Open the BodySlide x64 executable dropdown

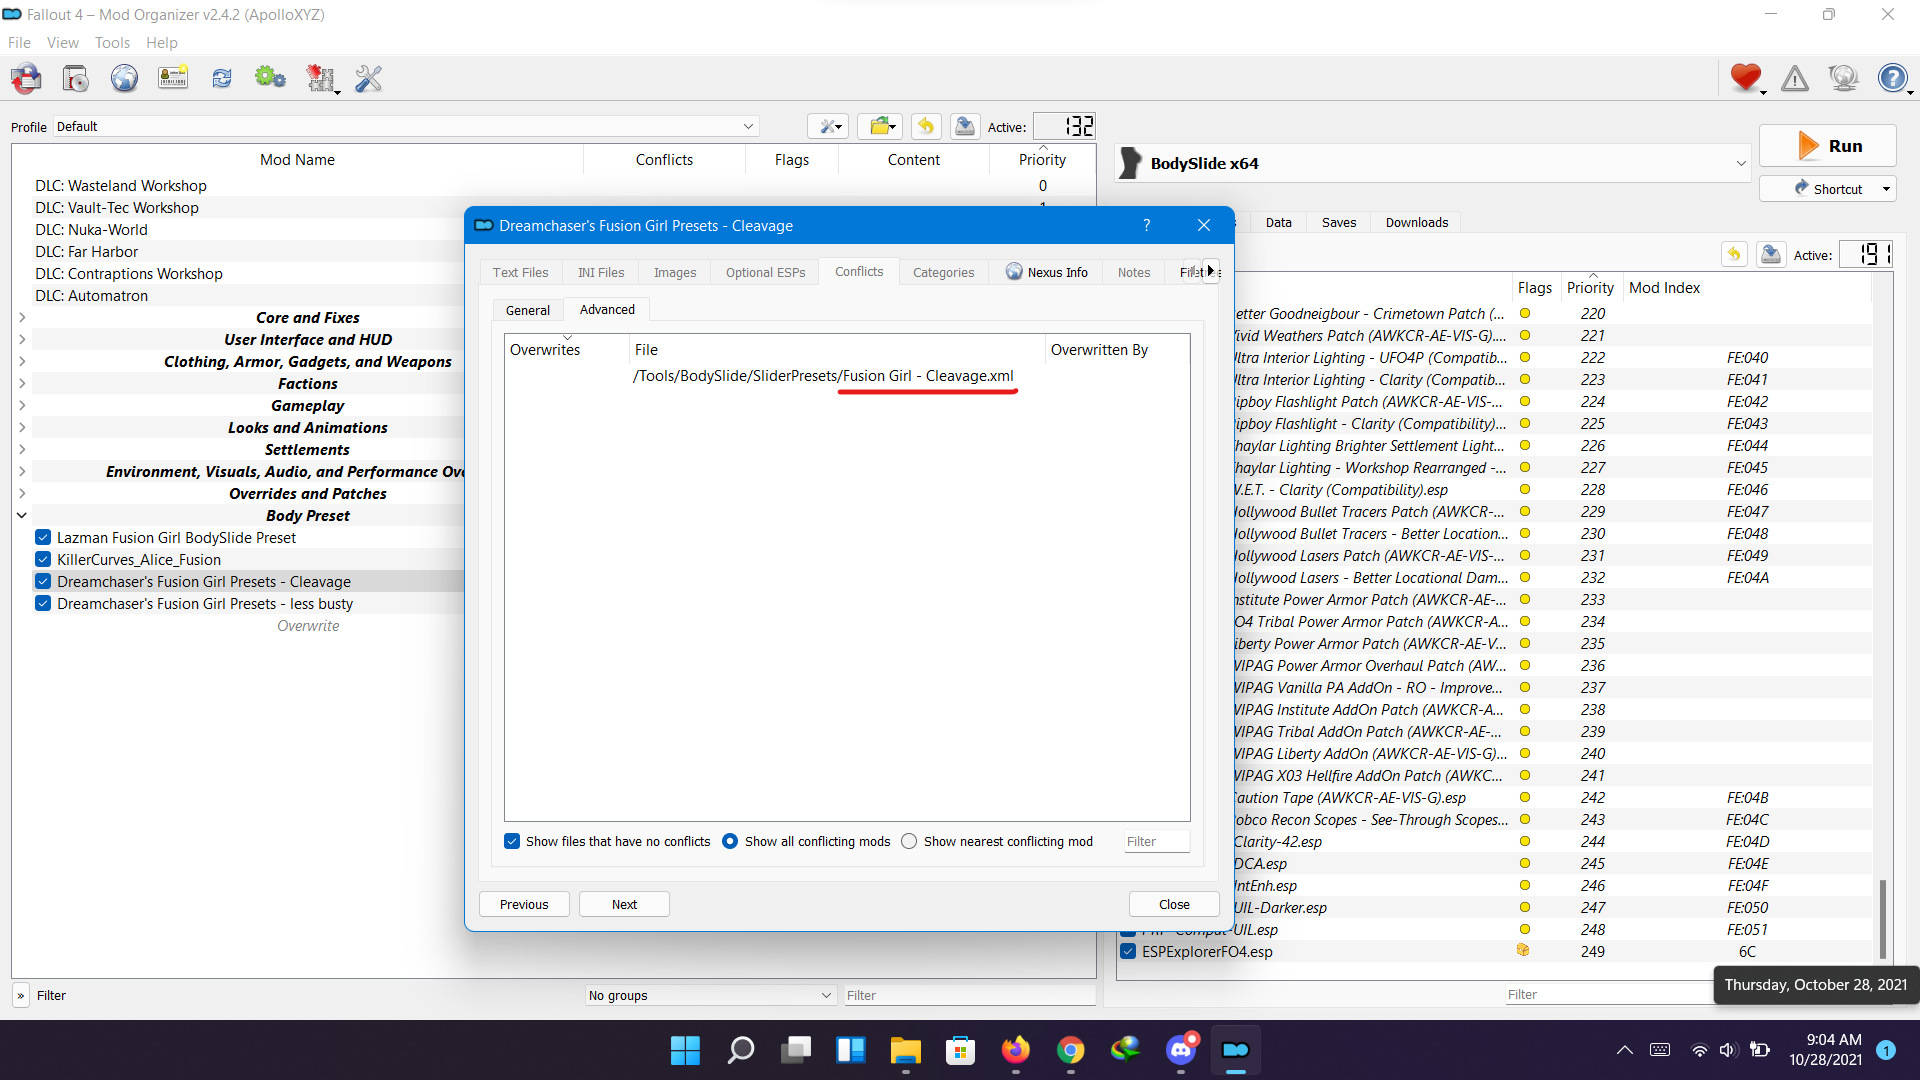coord(1740,163)
